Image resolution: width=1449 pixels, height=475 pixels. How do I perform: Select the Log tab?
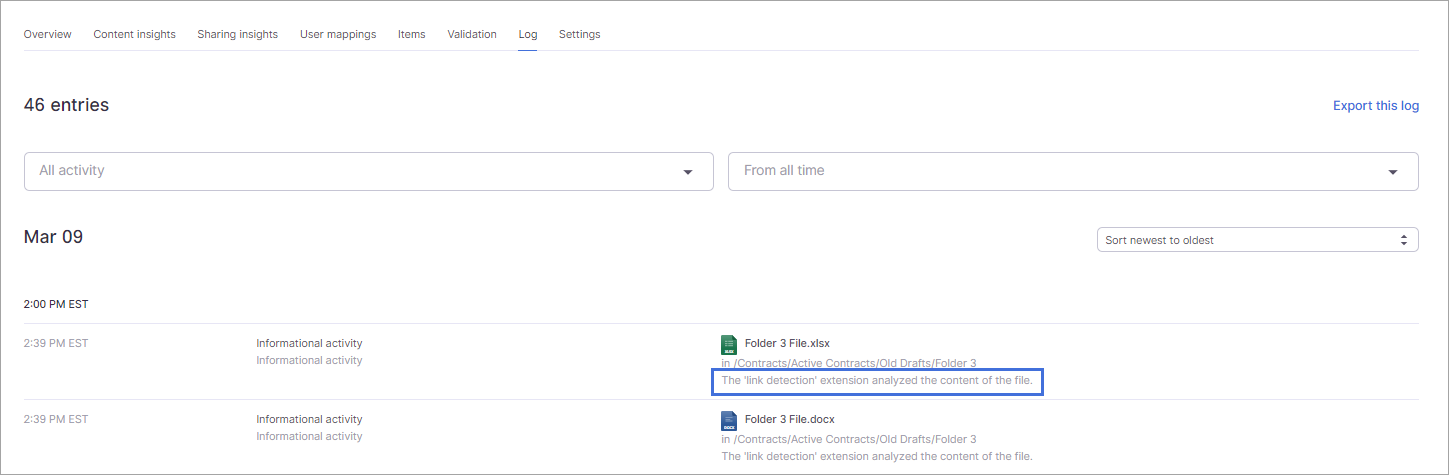[528, 34]
